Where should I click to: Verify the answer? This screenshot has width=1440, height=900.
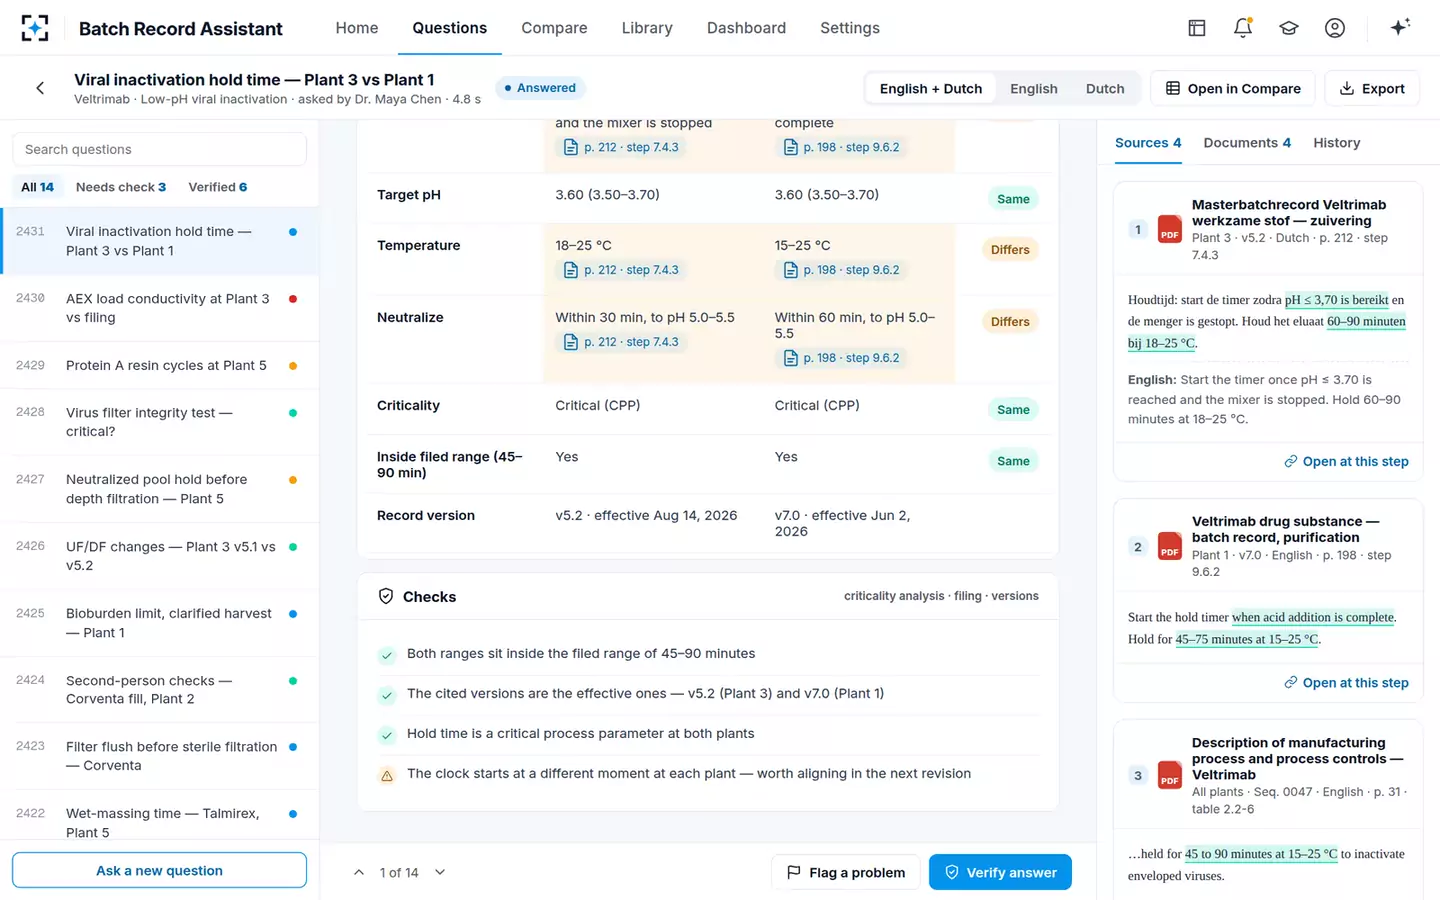coord(1000,872)
